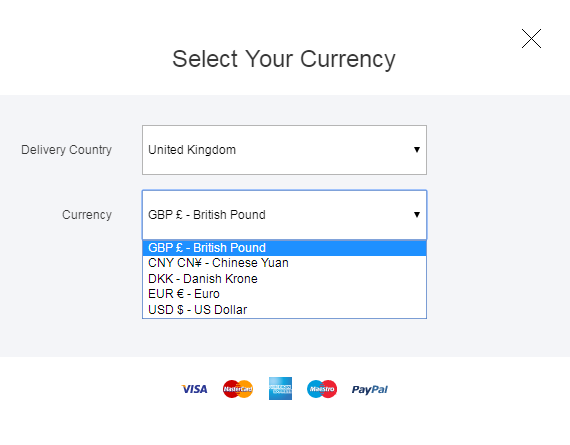Close the Select Your Currency dialog
This screenshot has width=570, height=445.
click(531, 39)
